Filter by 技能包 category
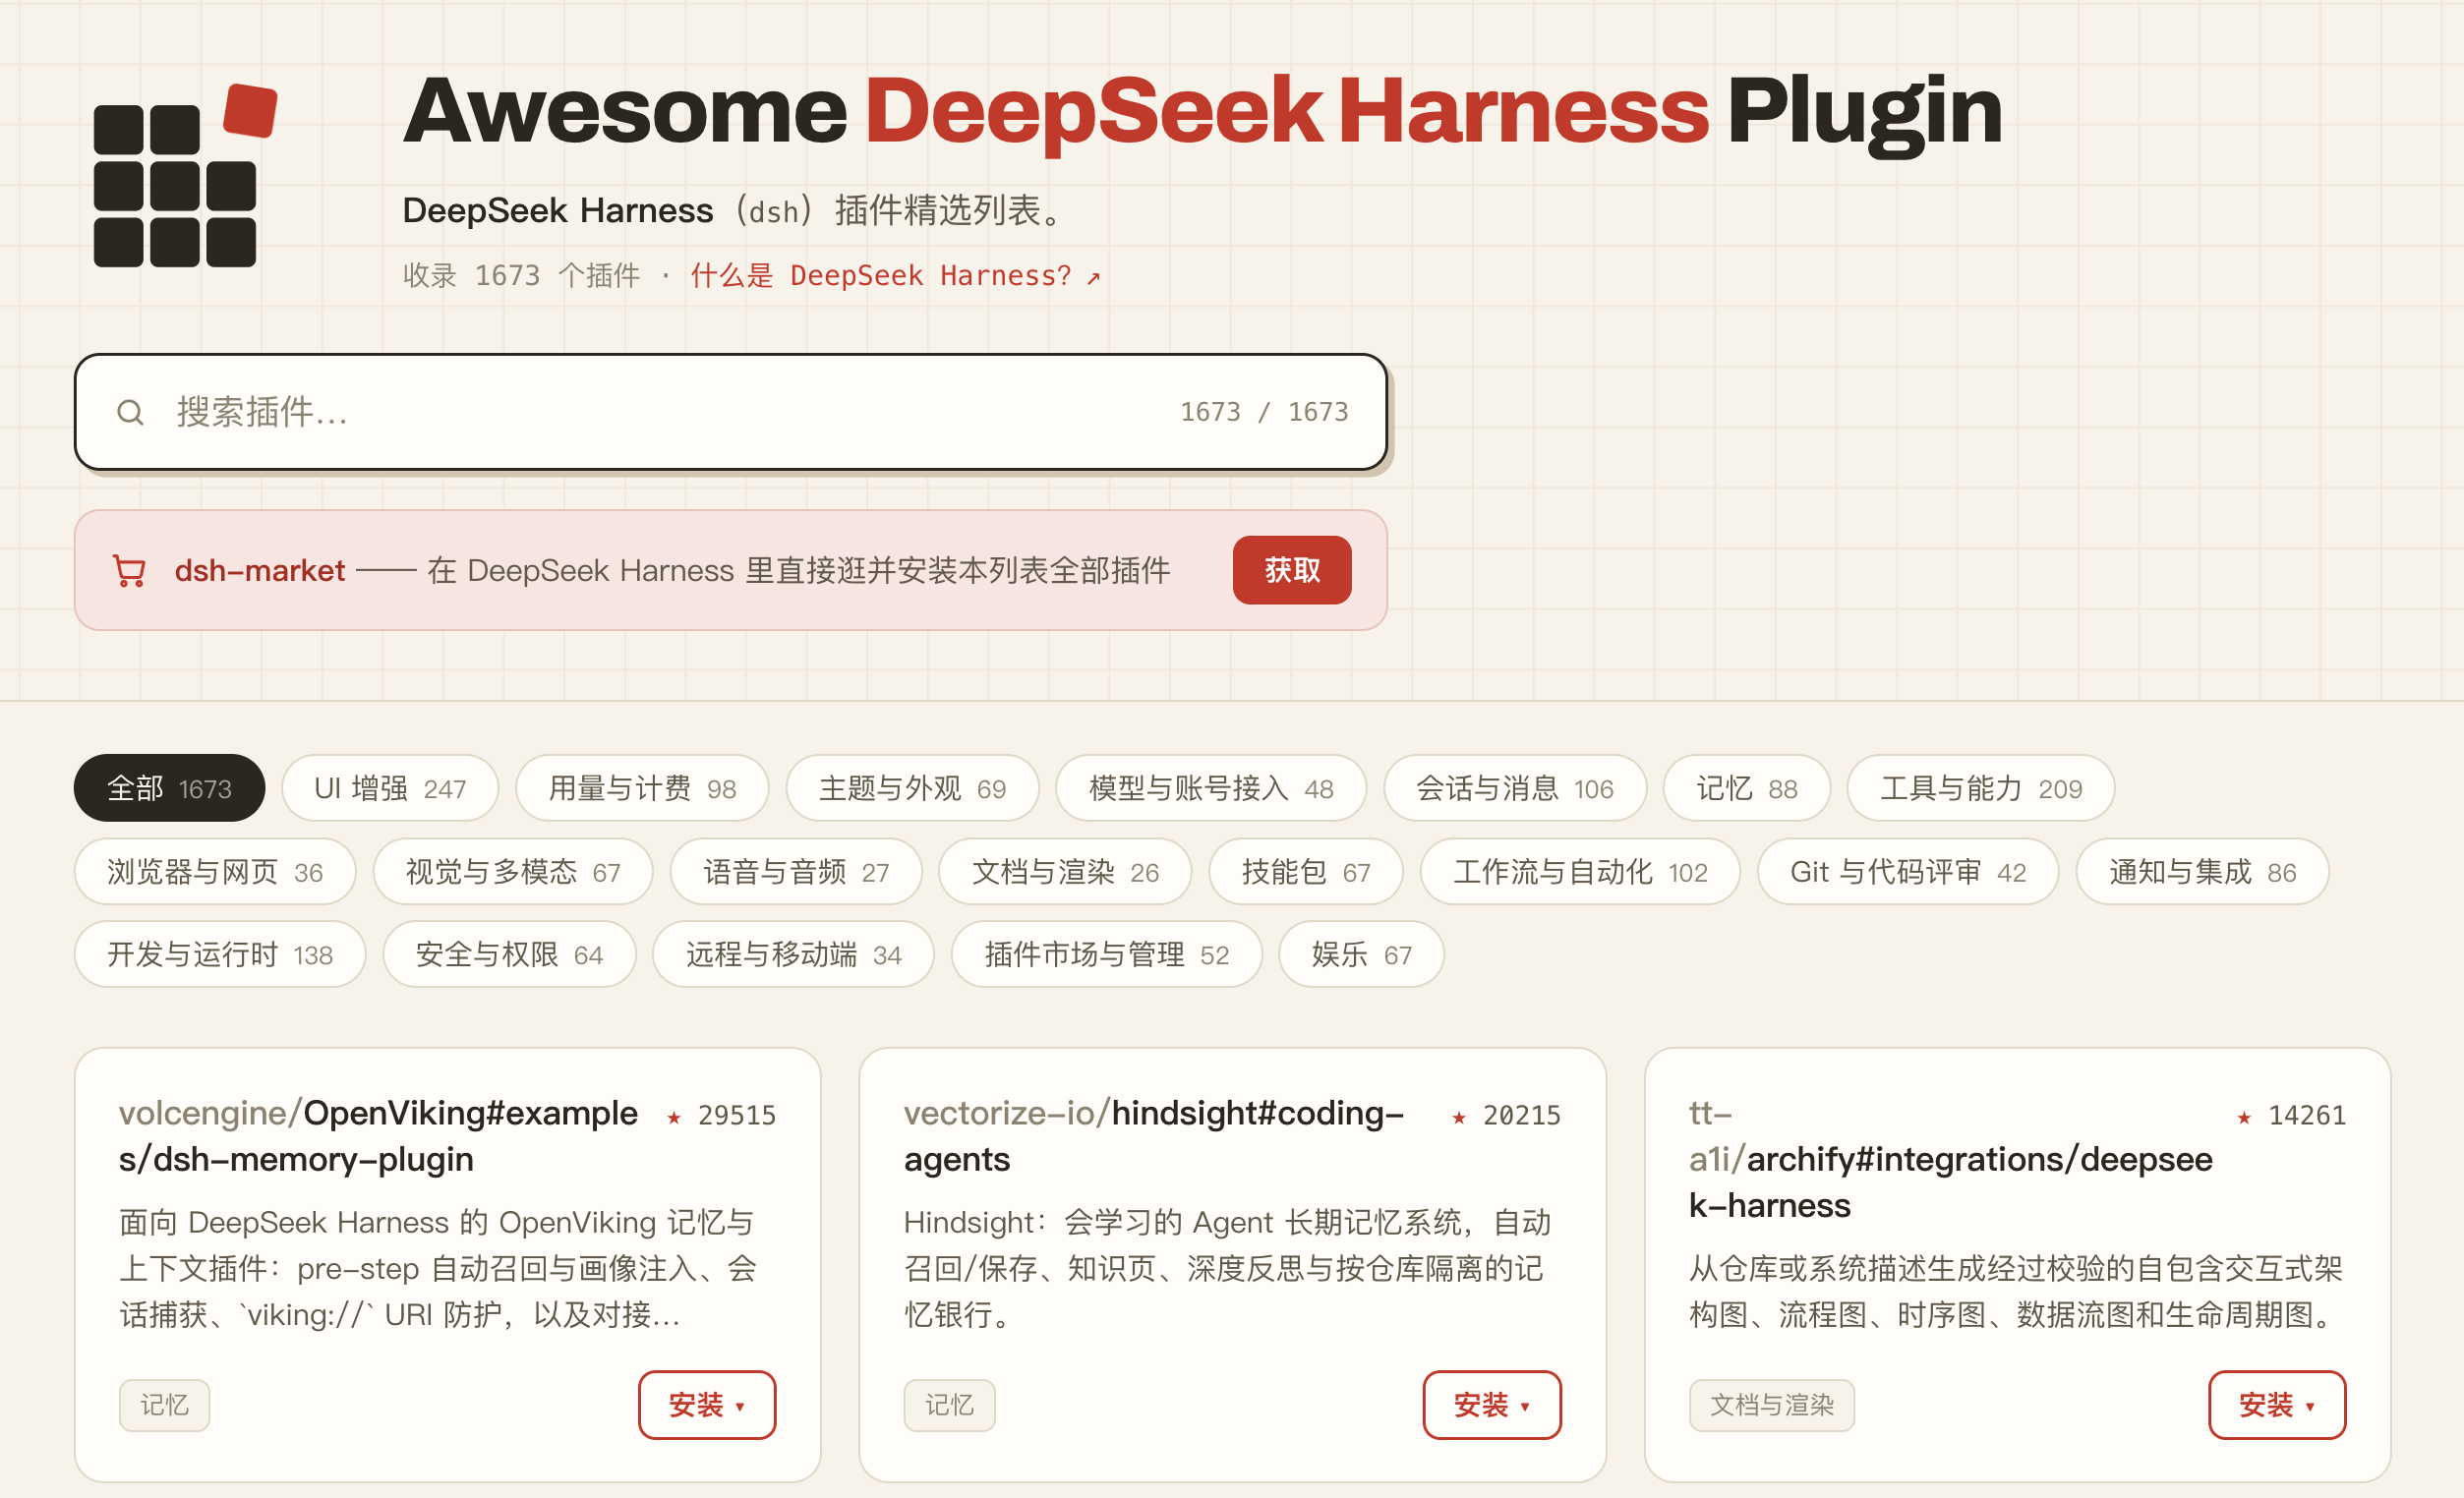The image size is (2464, 1498). [x=1306, y=871]
